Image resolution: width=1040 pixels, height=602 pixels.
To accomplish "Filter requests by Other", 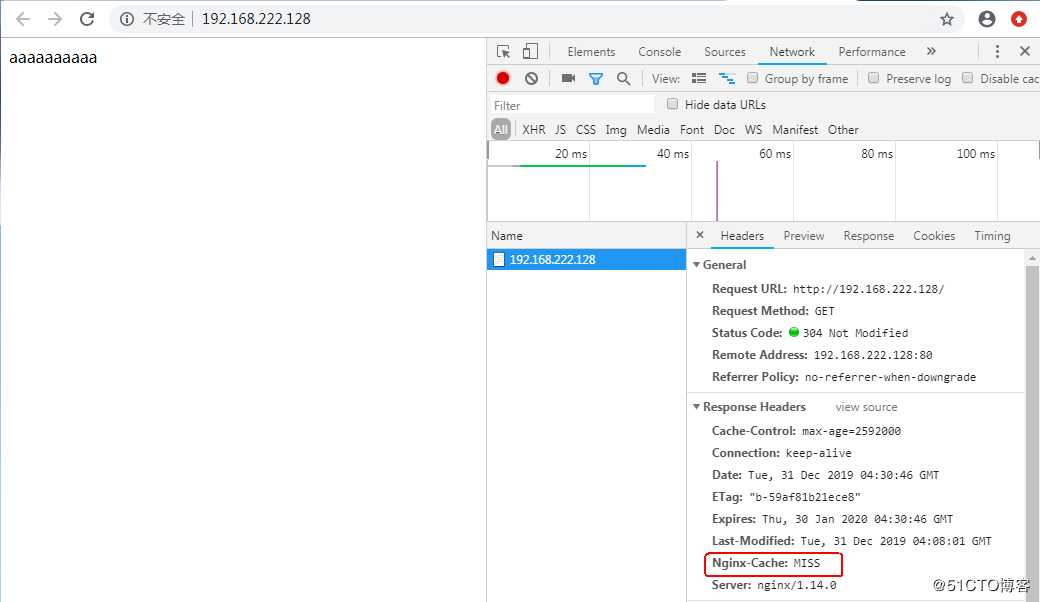I will (843, 129).
